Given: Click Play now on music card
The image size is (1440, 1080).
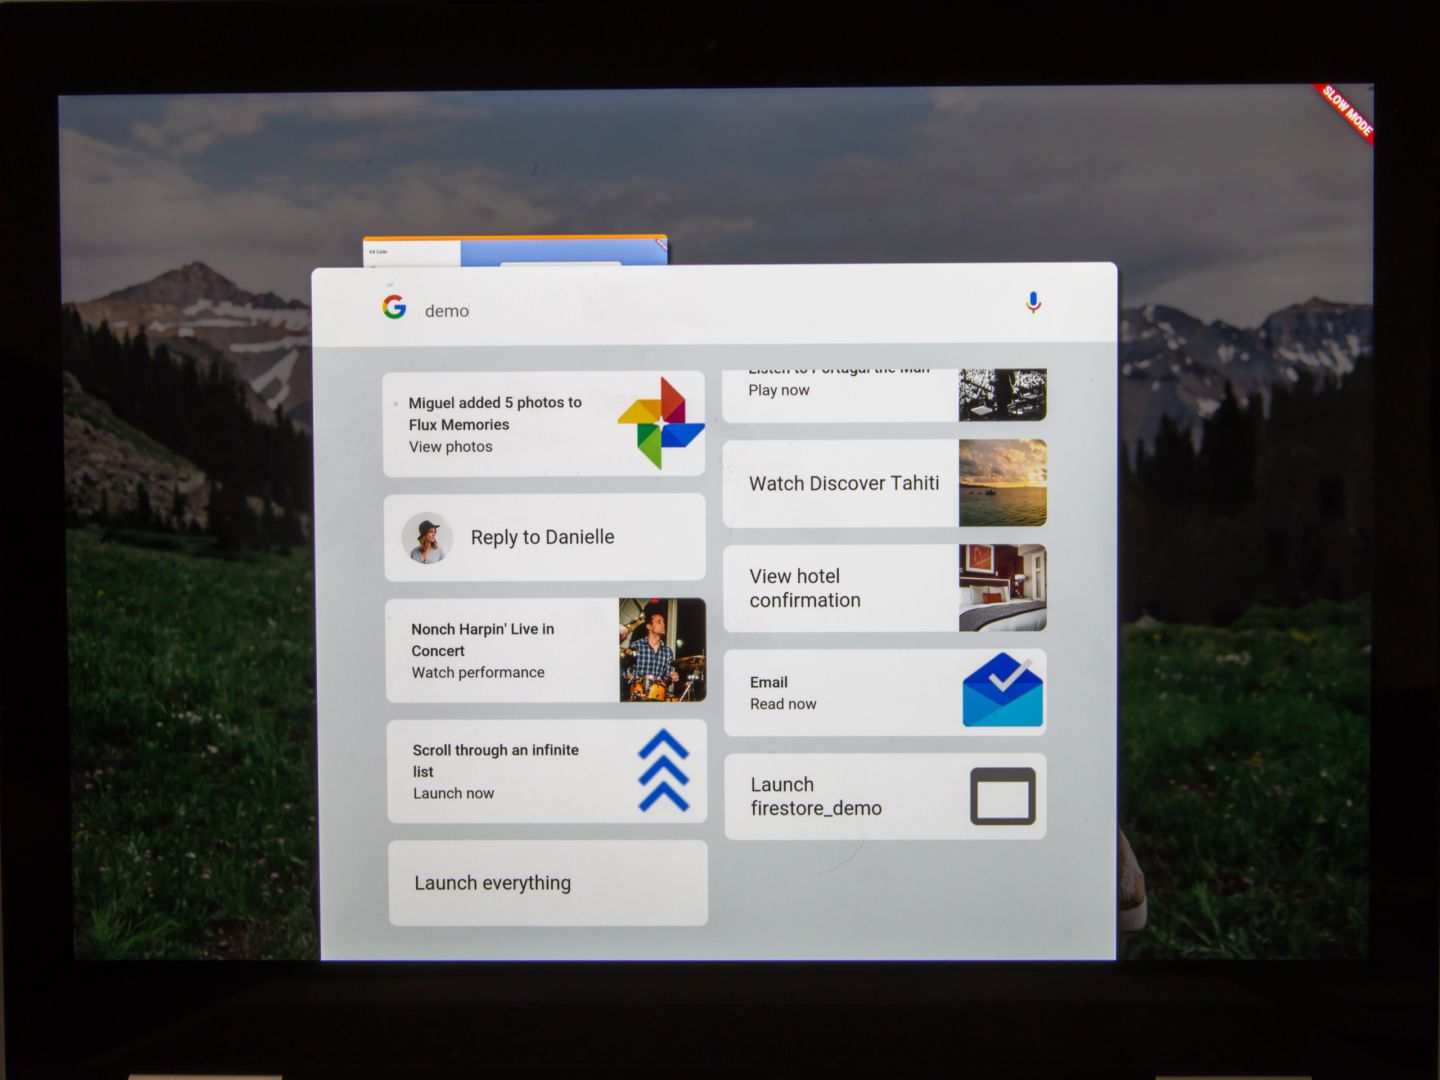Looking at the screenshot, I should 779,391.
